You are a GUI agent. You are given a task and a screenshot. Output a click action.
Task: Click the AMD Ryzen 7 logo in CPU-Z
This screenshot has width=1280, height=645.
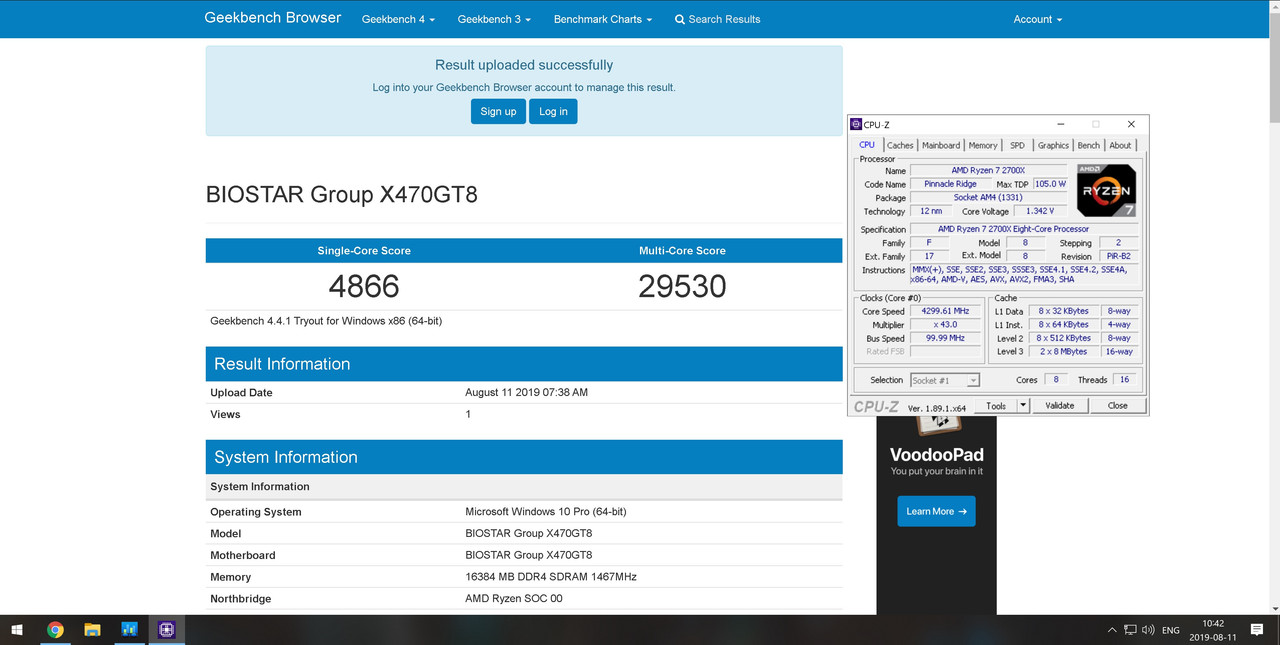point(1106,190)
